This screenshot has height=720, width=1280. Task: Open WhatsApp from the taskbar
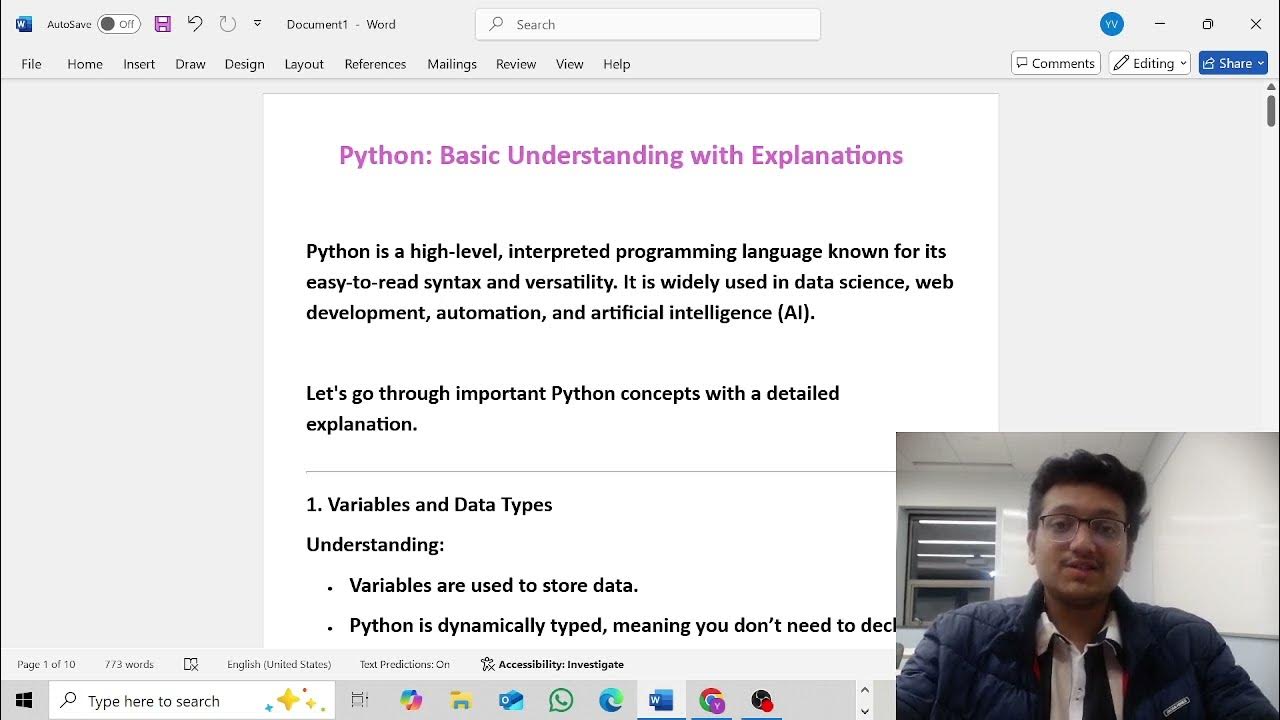point(561,701)
